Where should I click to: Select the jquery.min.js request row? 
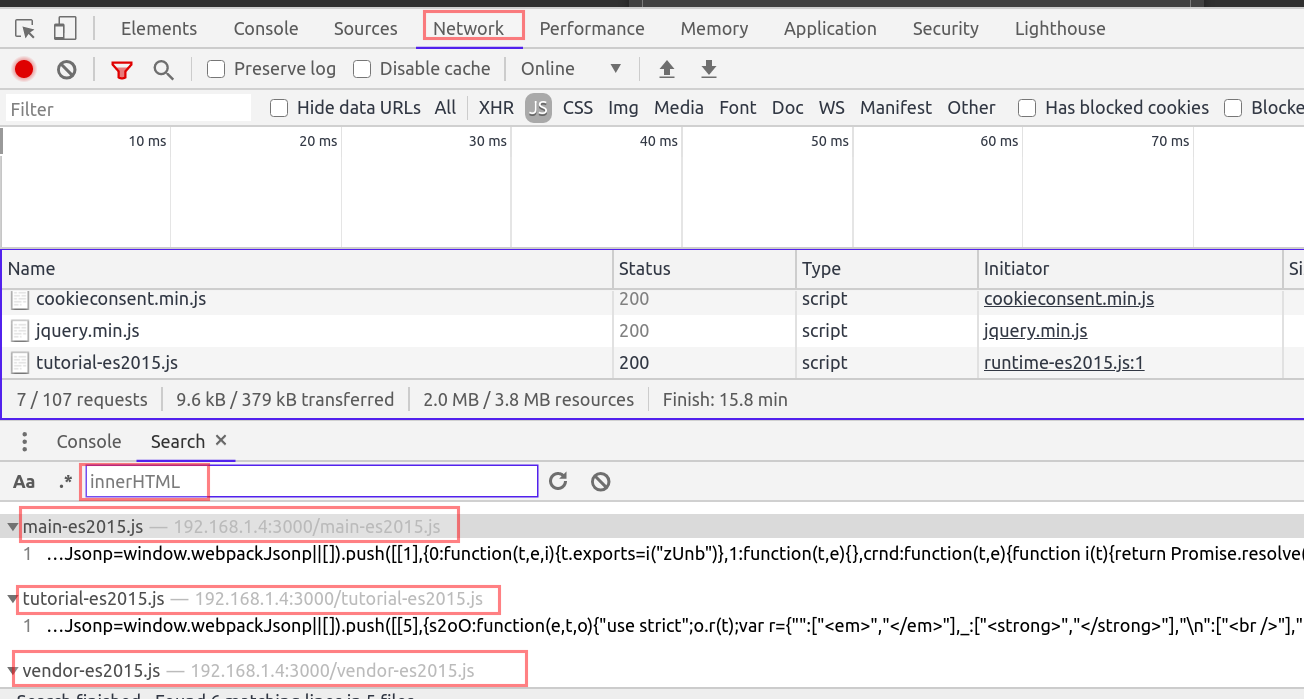click(652, 331)
